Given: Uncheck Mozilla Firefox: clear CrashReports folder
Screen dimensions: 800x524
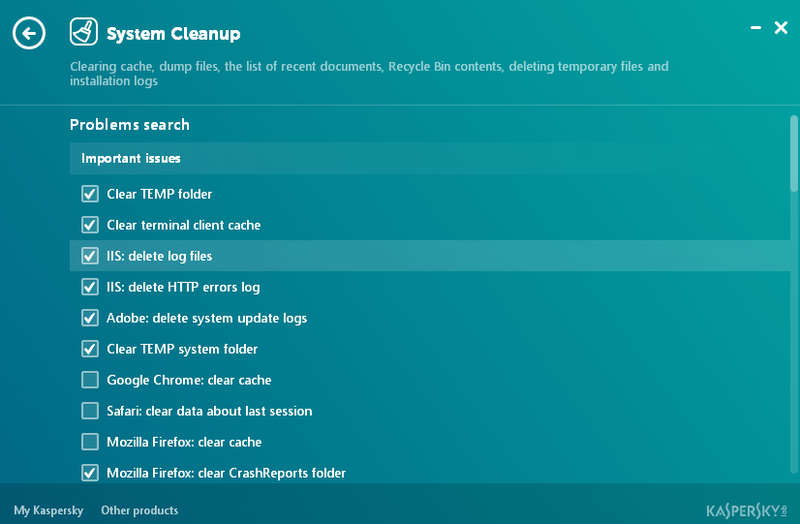Looking at the screenshot, I should click(90, 473).
